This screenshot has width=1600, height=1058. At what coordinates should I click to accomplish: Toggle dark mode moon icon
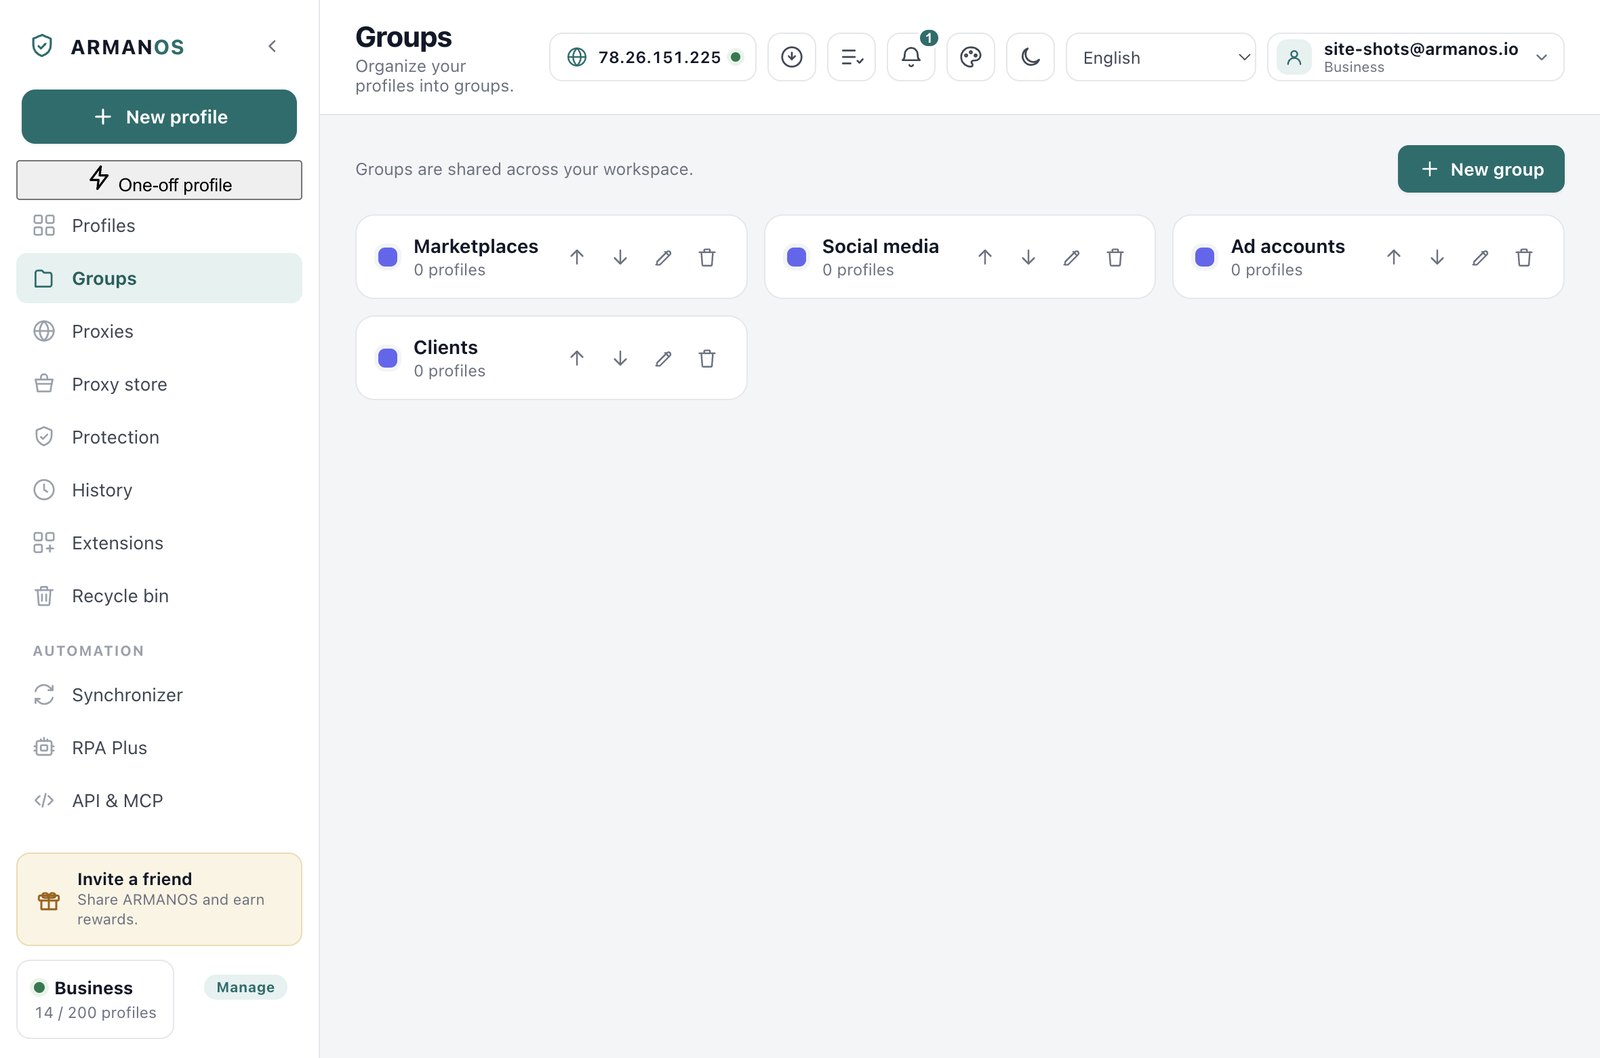(x=1031, y=57)
